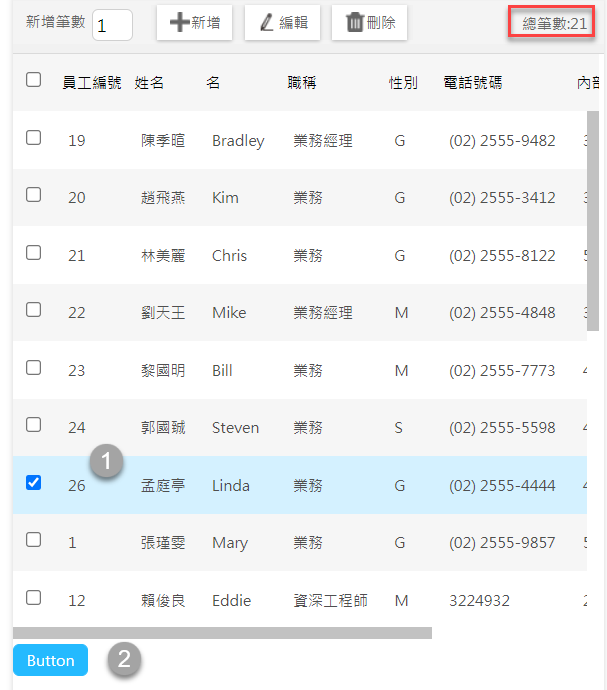
Task: Check the box for employee 19 陳季暄
Action: tap(33, 138)
